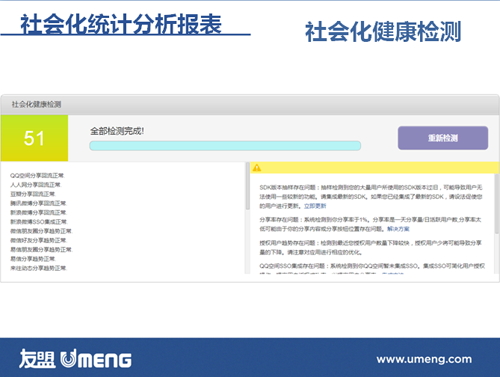The image size is (500, 377).
Task: Click the 社会化统计分析报表 slide heading
Action: point(121,24)
